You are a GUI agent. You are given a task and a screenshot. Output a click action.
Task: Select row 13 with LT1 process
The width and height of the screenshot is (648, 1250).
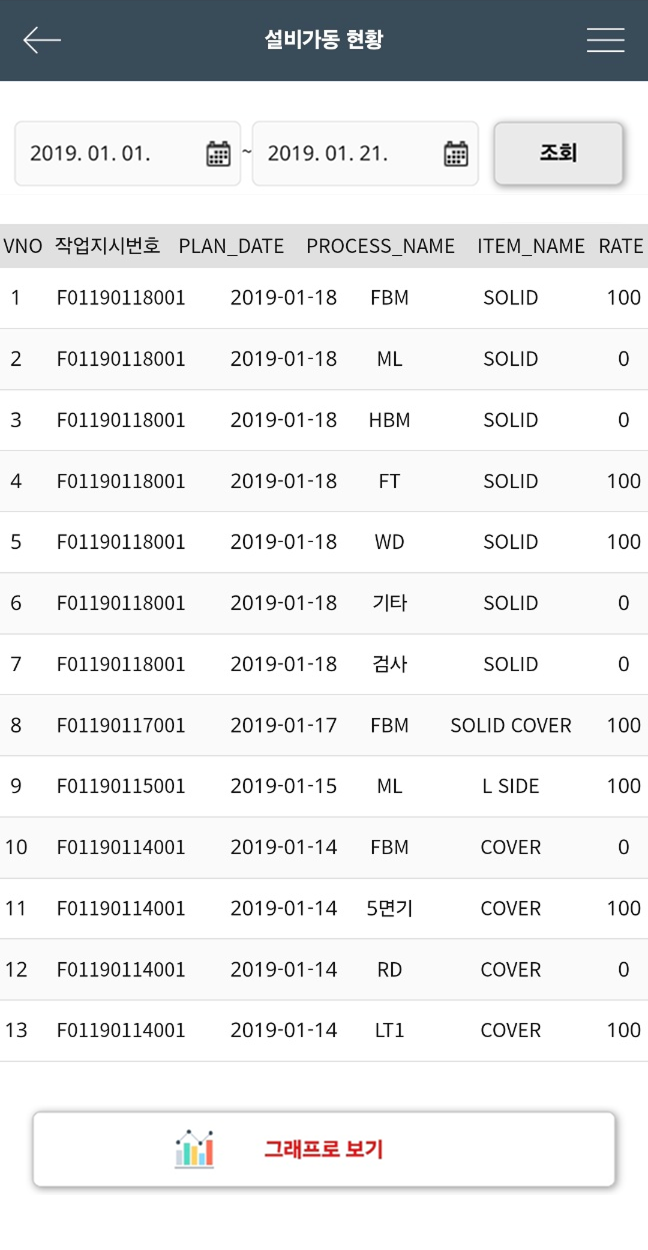[x=324, y=1030]
